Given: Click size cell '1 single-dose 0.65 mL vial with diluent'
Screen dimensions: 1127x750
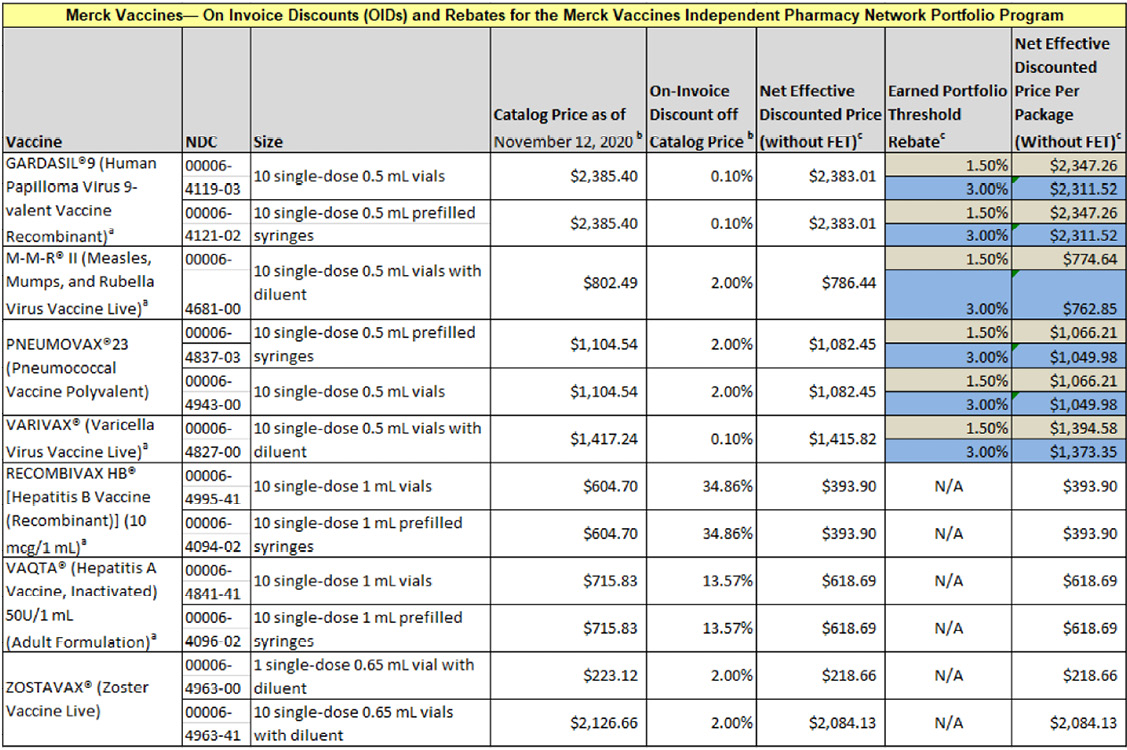Looking at the screenshot, I should [370, 676].
